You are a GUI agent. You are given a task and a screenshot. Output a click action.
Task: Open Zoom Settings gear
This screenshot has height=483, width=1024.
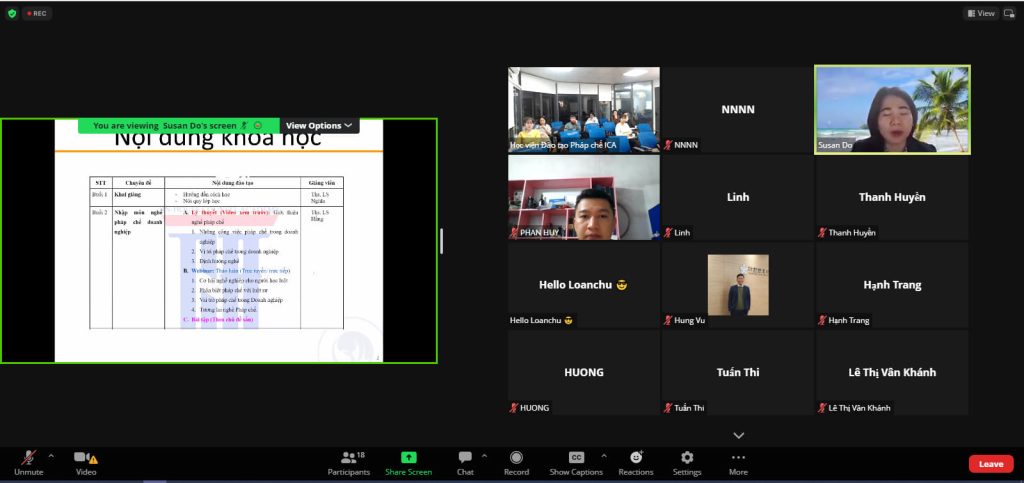(x=687, y=458)
